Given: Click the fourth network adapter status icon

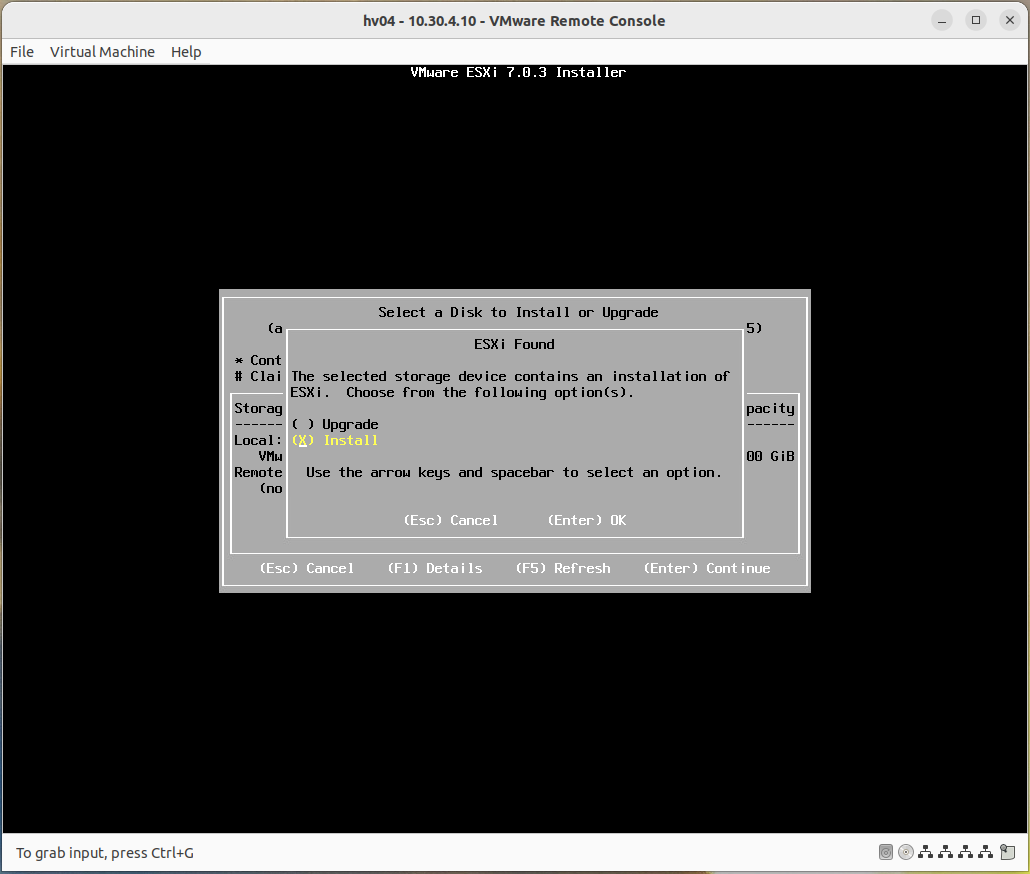Looking at the screenshot, I should click(x=986, y=852).
